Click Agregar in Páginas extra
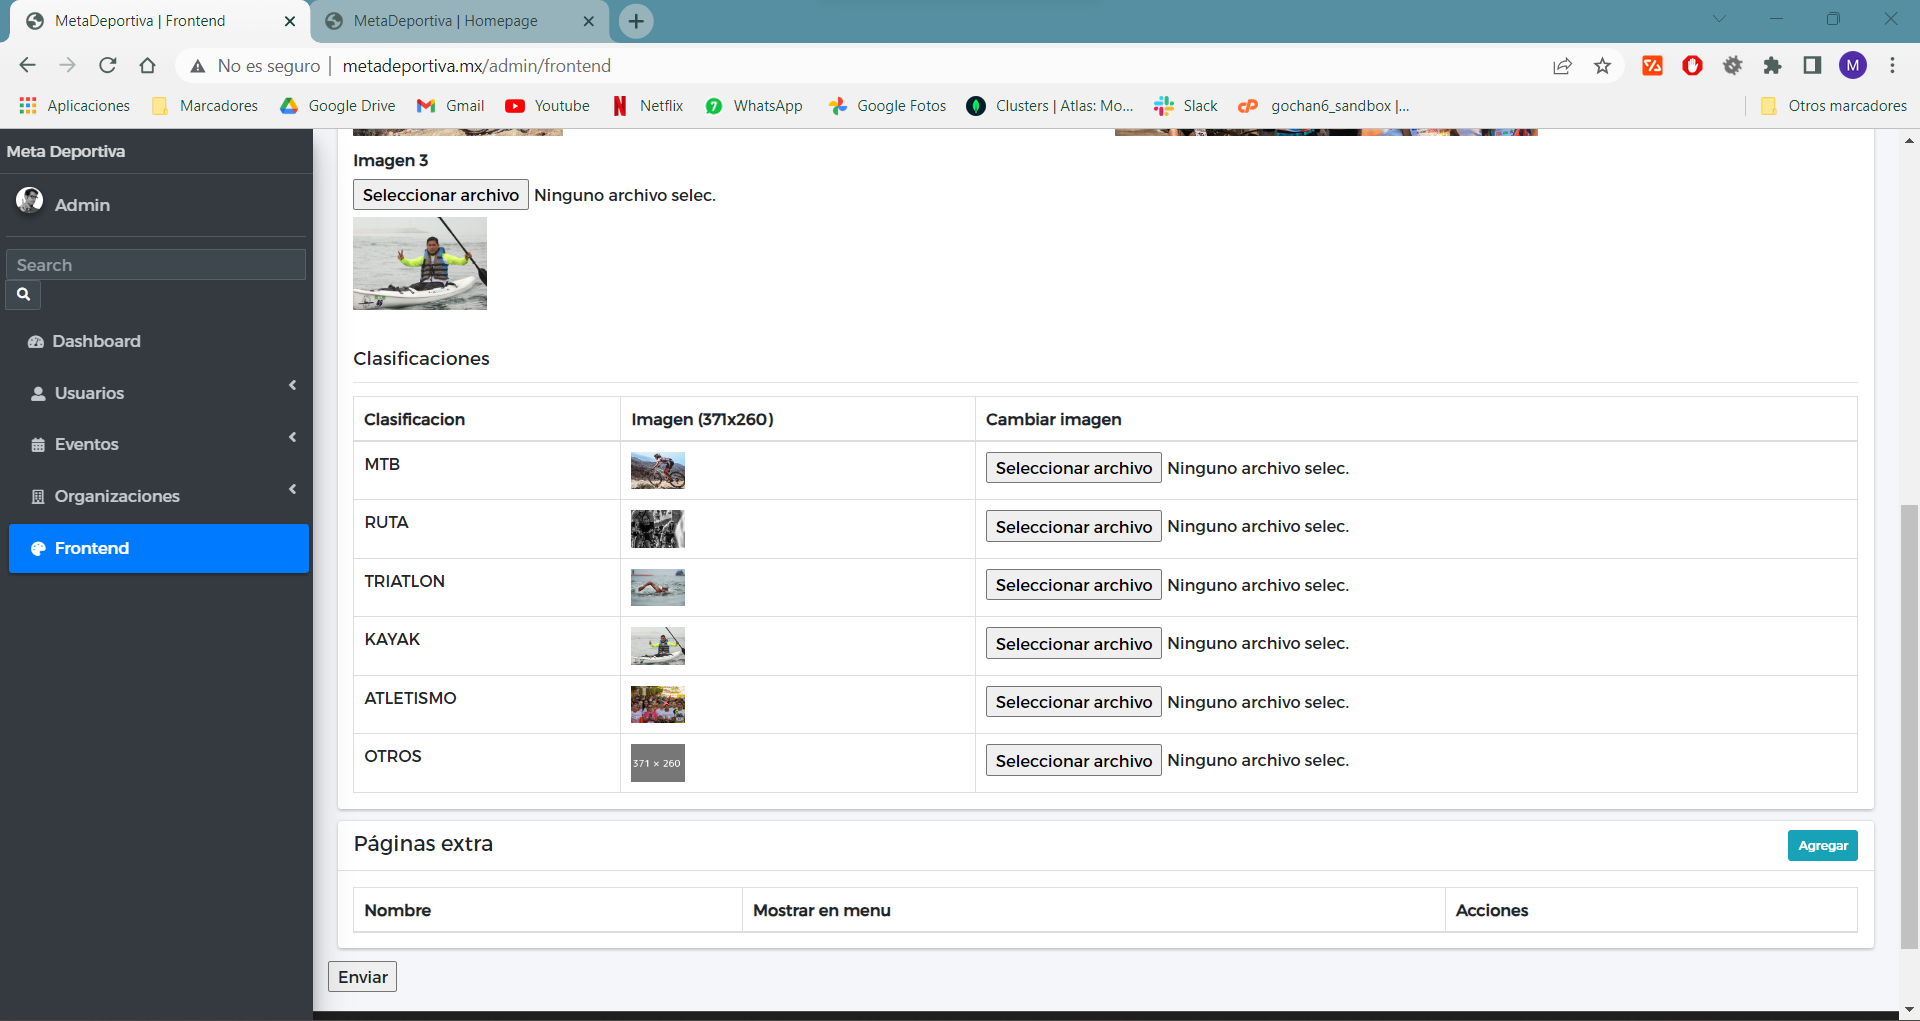This screenshot has height=1021, width=1920. [1822, 845]
